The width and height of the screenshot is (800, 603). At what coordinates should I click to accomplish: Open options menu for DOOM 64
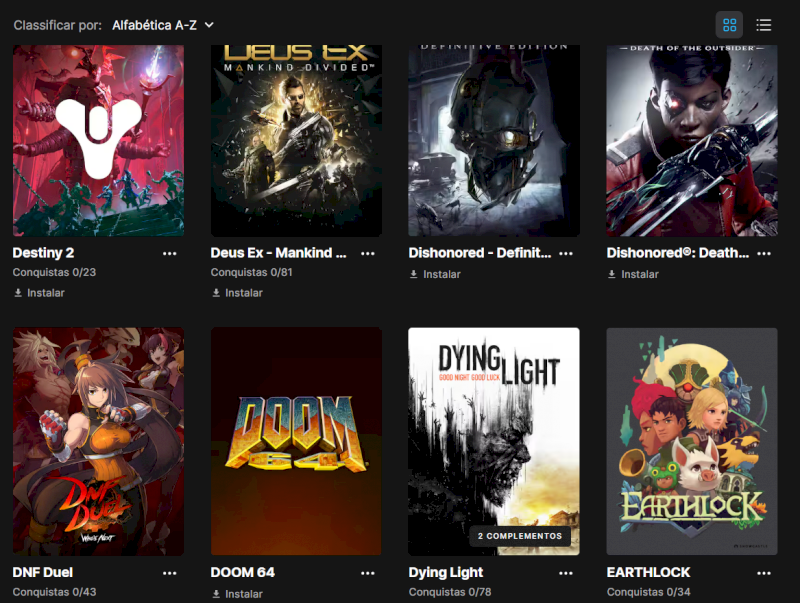pos(367,573)
